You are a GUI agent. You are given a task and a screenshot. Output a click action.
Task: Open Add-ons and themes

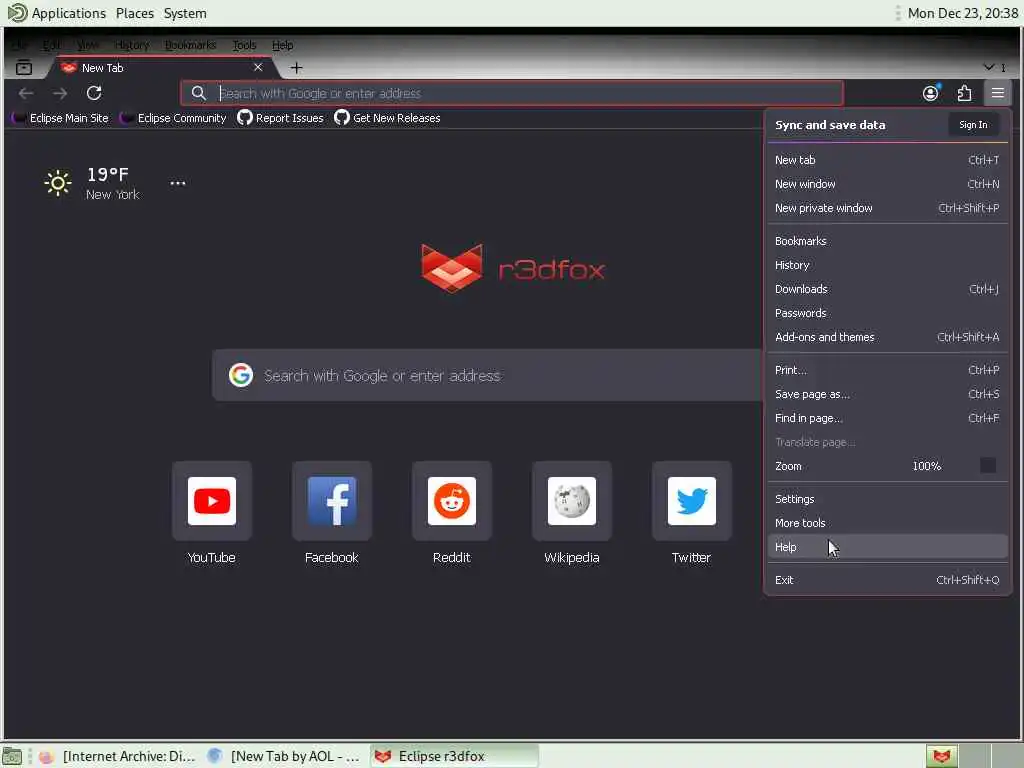(x=887, y=338)
